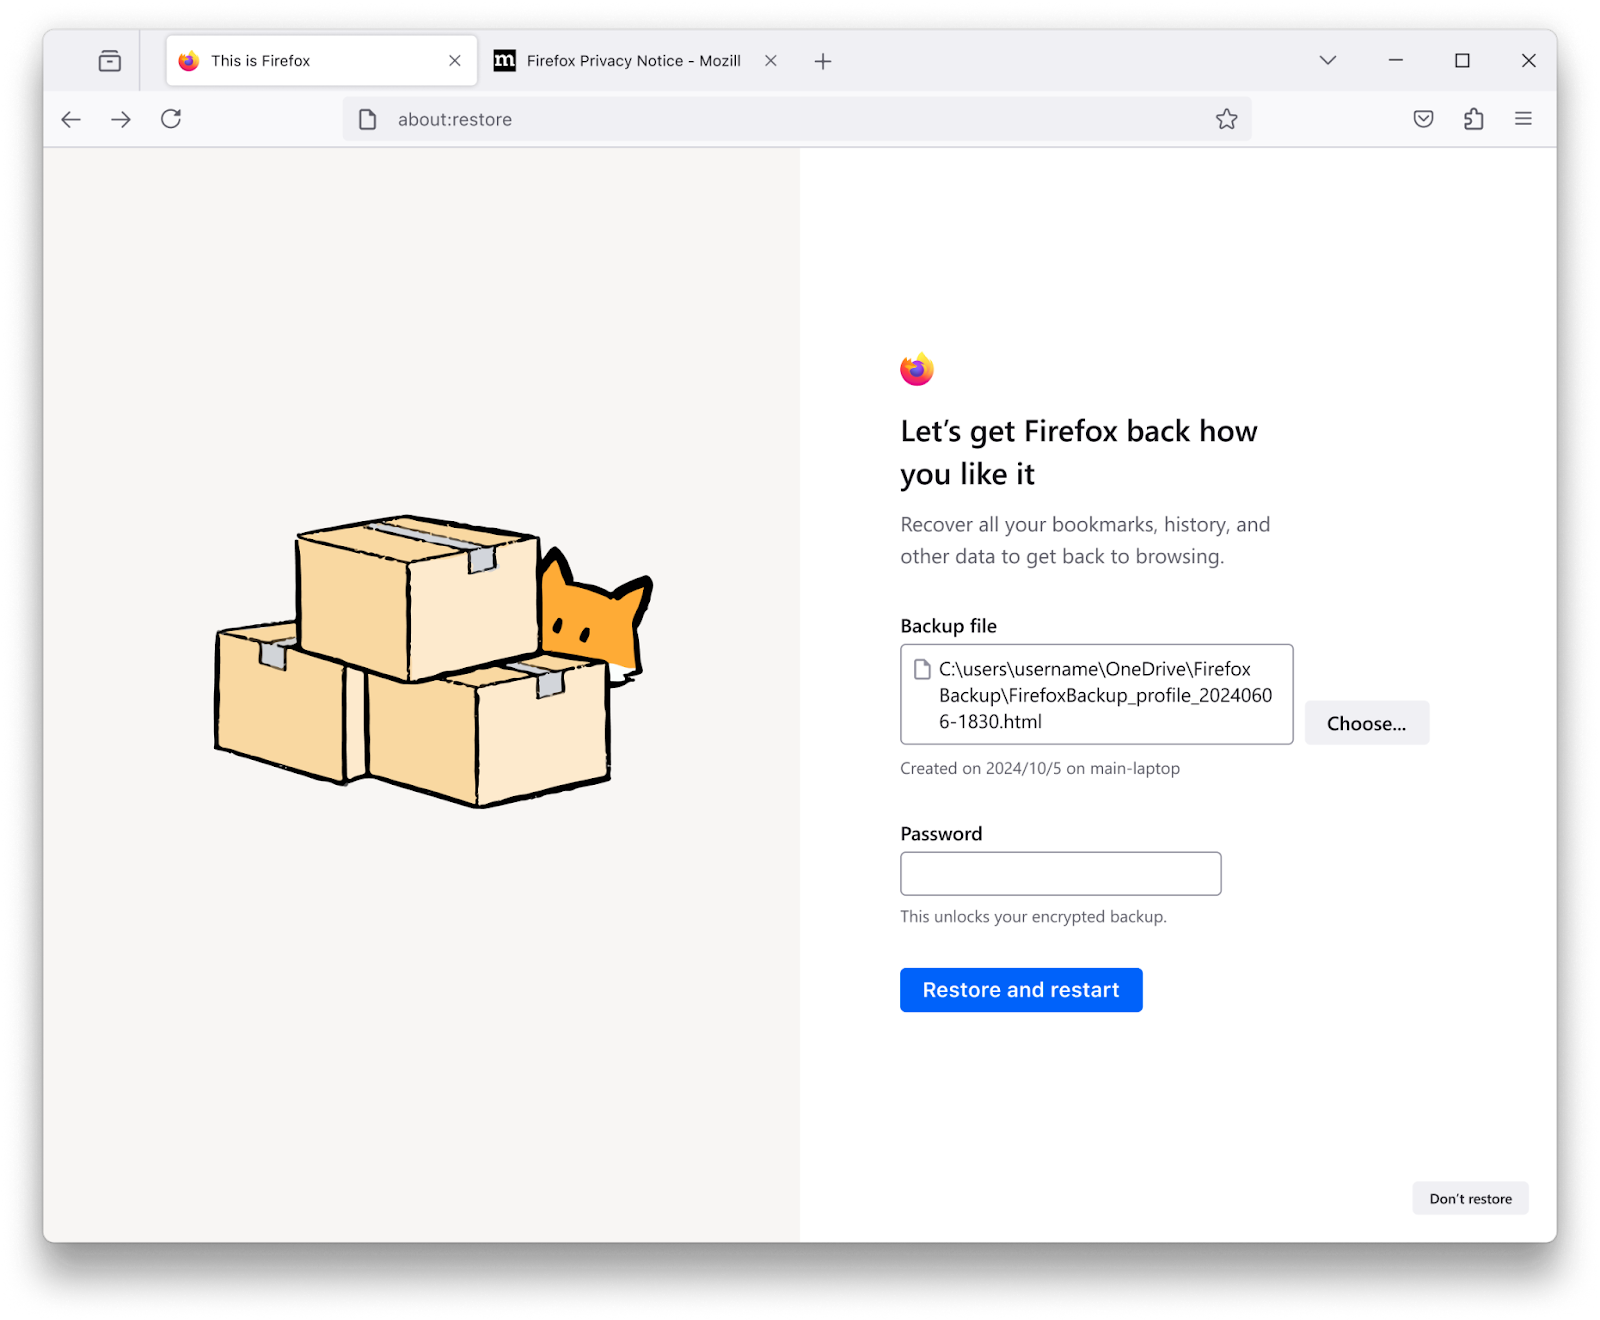Open a new tab with plus button
Viewport: 1600px width, 1320px height.
[x=822, y=61]
